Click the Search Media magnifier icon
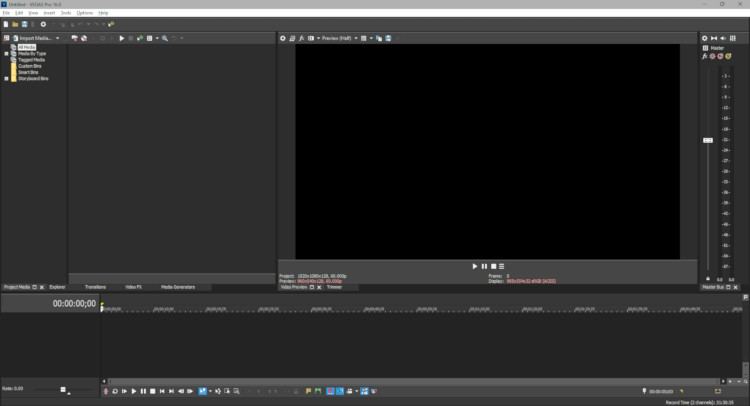Screen dimensions: 750x406 coord(165,38)
